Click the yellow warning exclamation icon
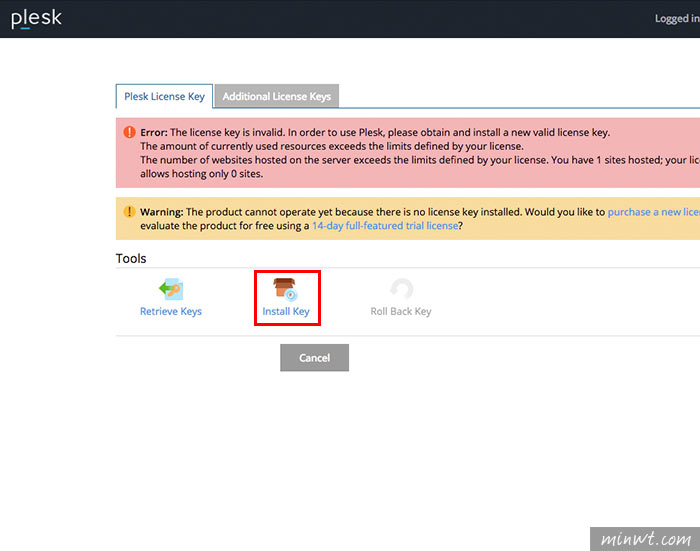The height and width of the screenshot is (551, 700). click(129, 212)
